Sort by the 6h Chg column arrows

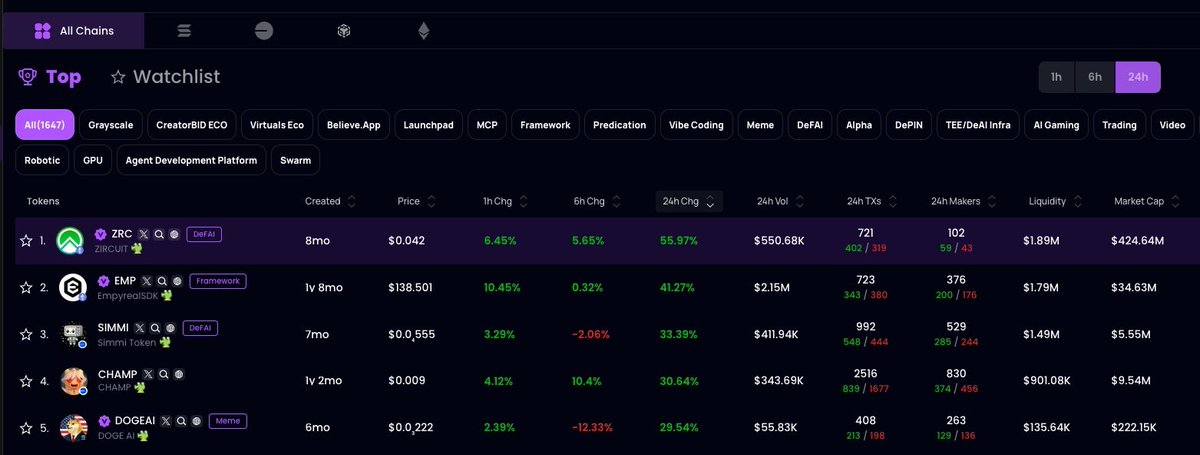pyautogui.click(x=617, y=201)
